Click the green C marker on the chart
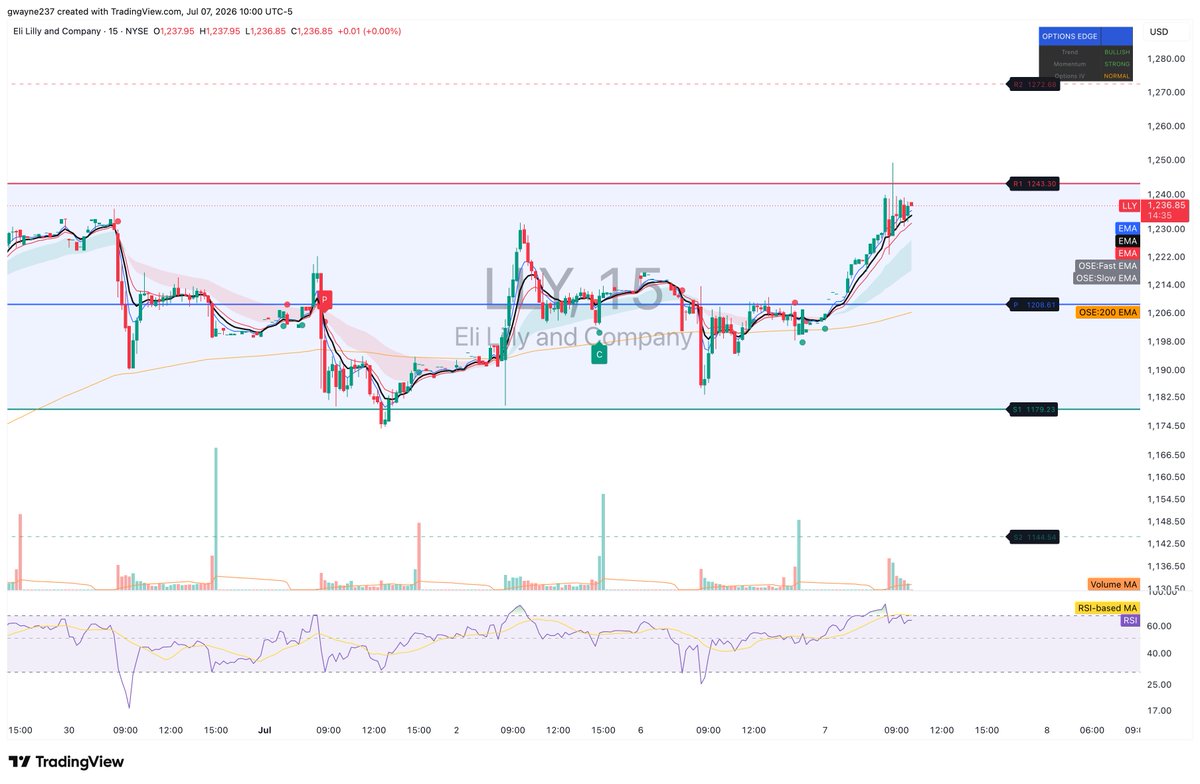1200x784 pixels. point(599,354)
